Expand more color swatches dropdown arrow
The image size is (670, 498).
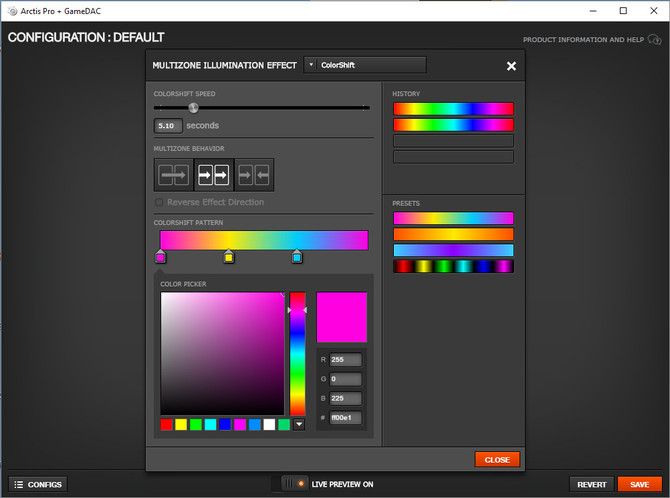click(x=299, y=424)
